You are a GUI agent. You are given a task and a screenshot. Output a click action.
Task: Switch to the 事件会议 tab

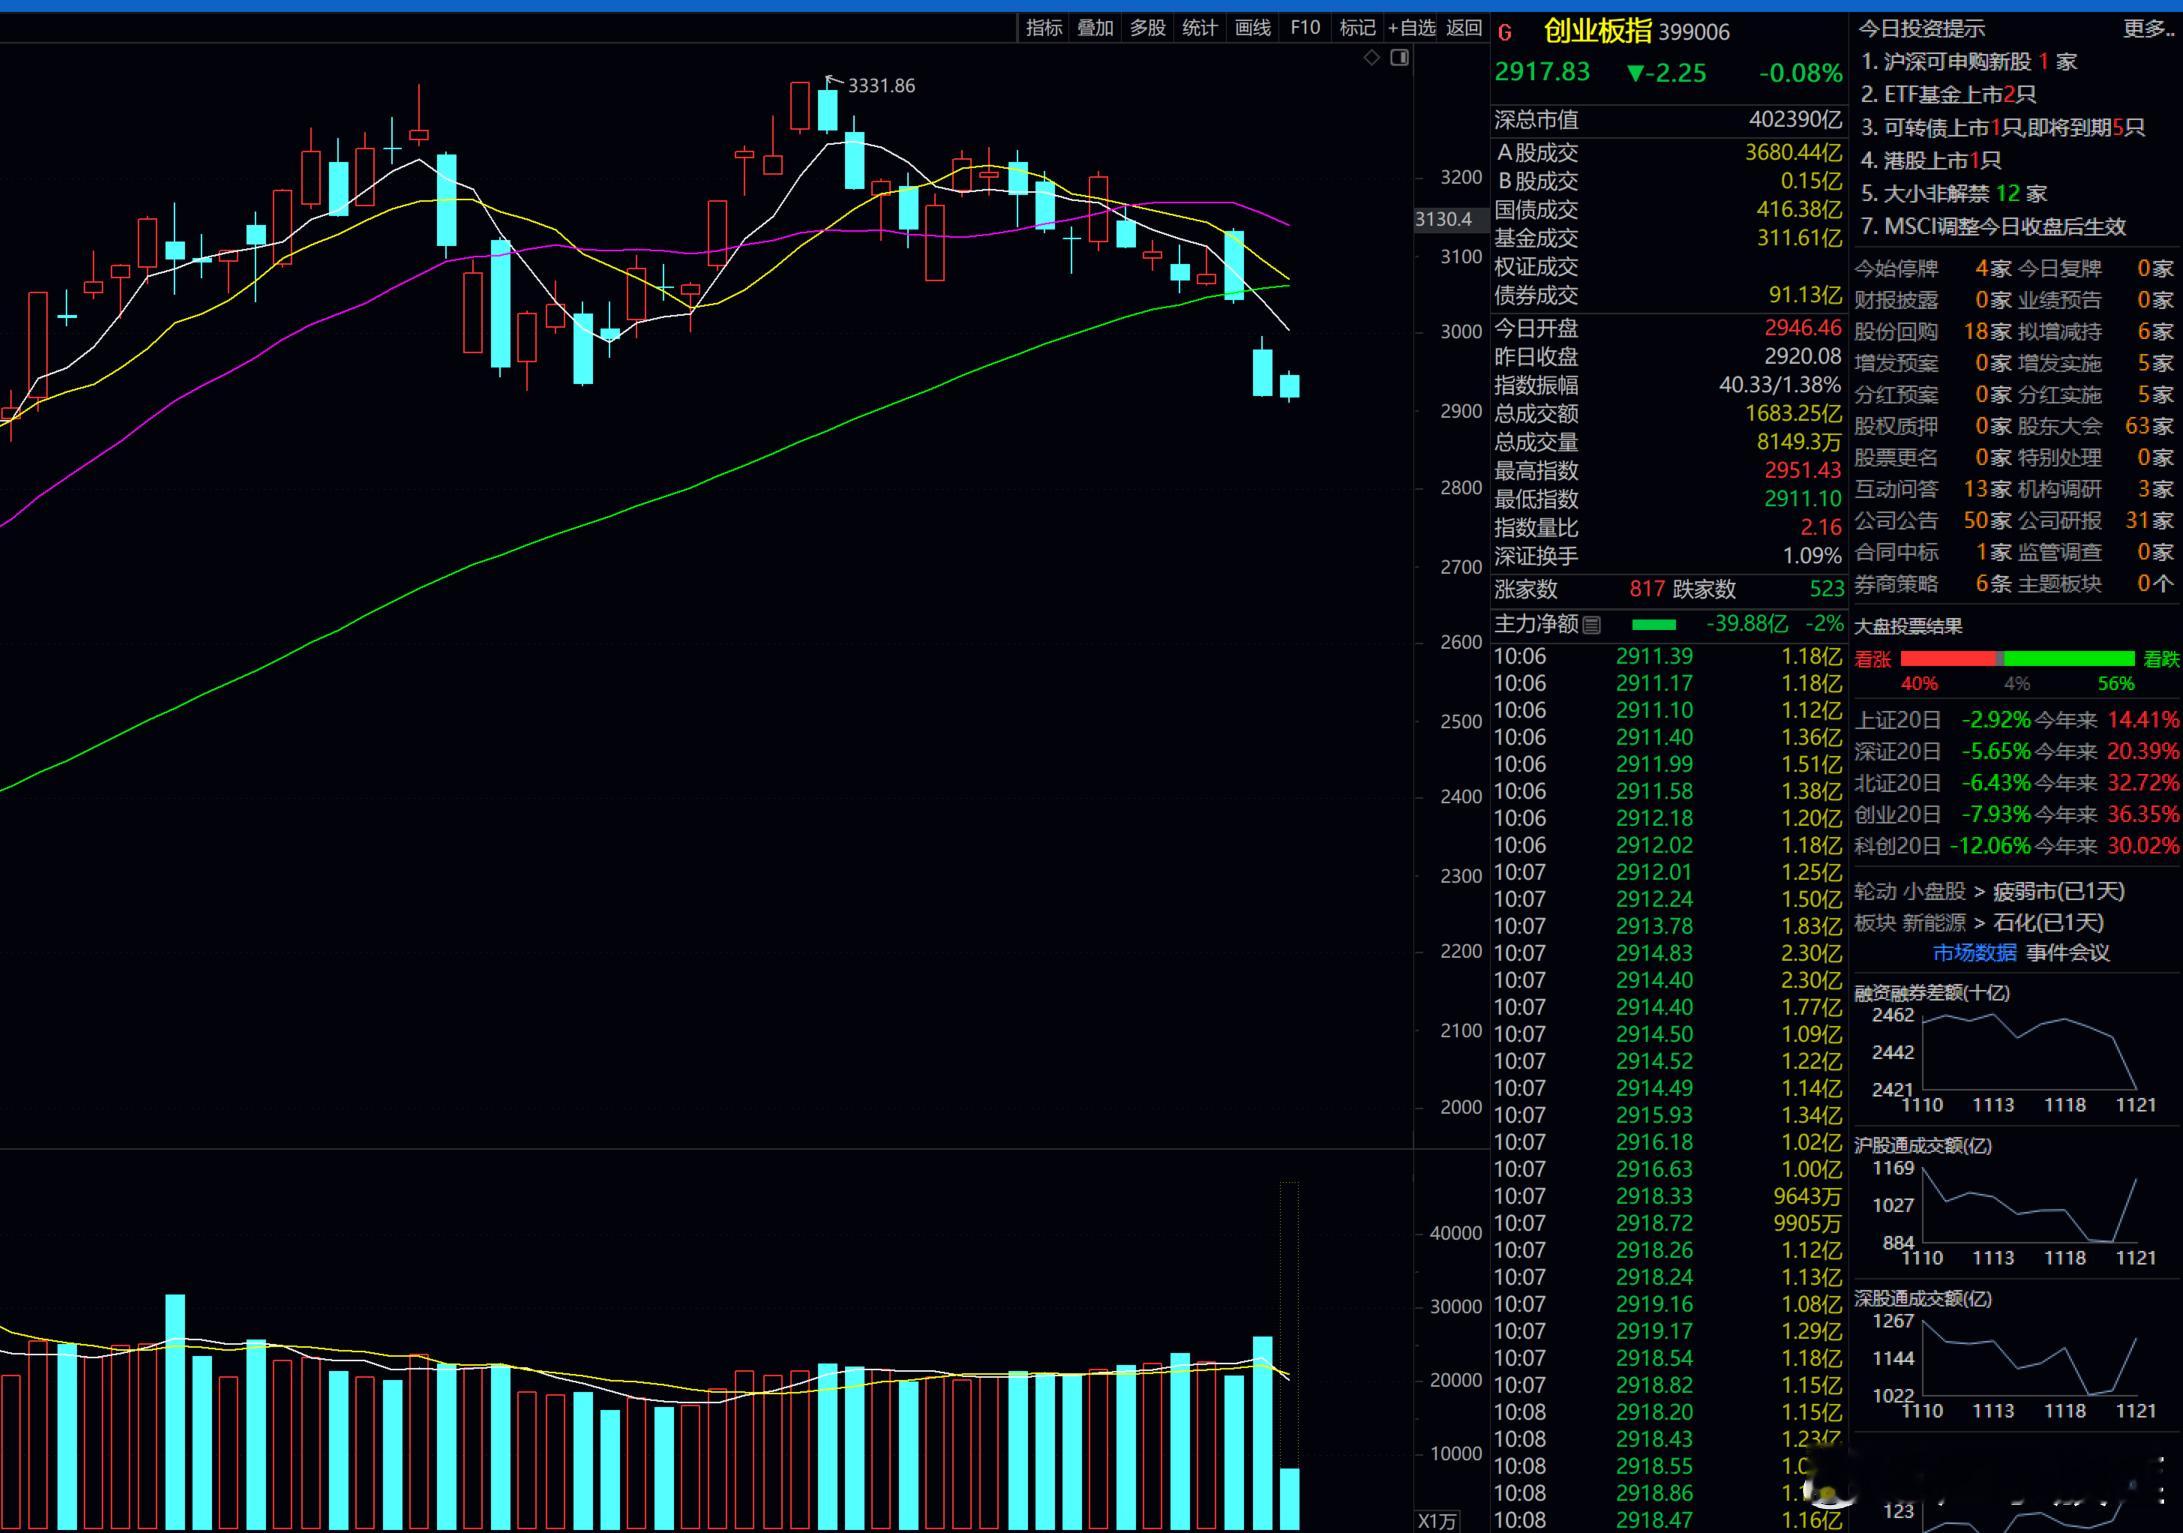click(2067, 953)
